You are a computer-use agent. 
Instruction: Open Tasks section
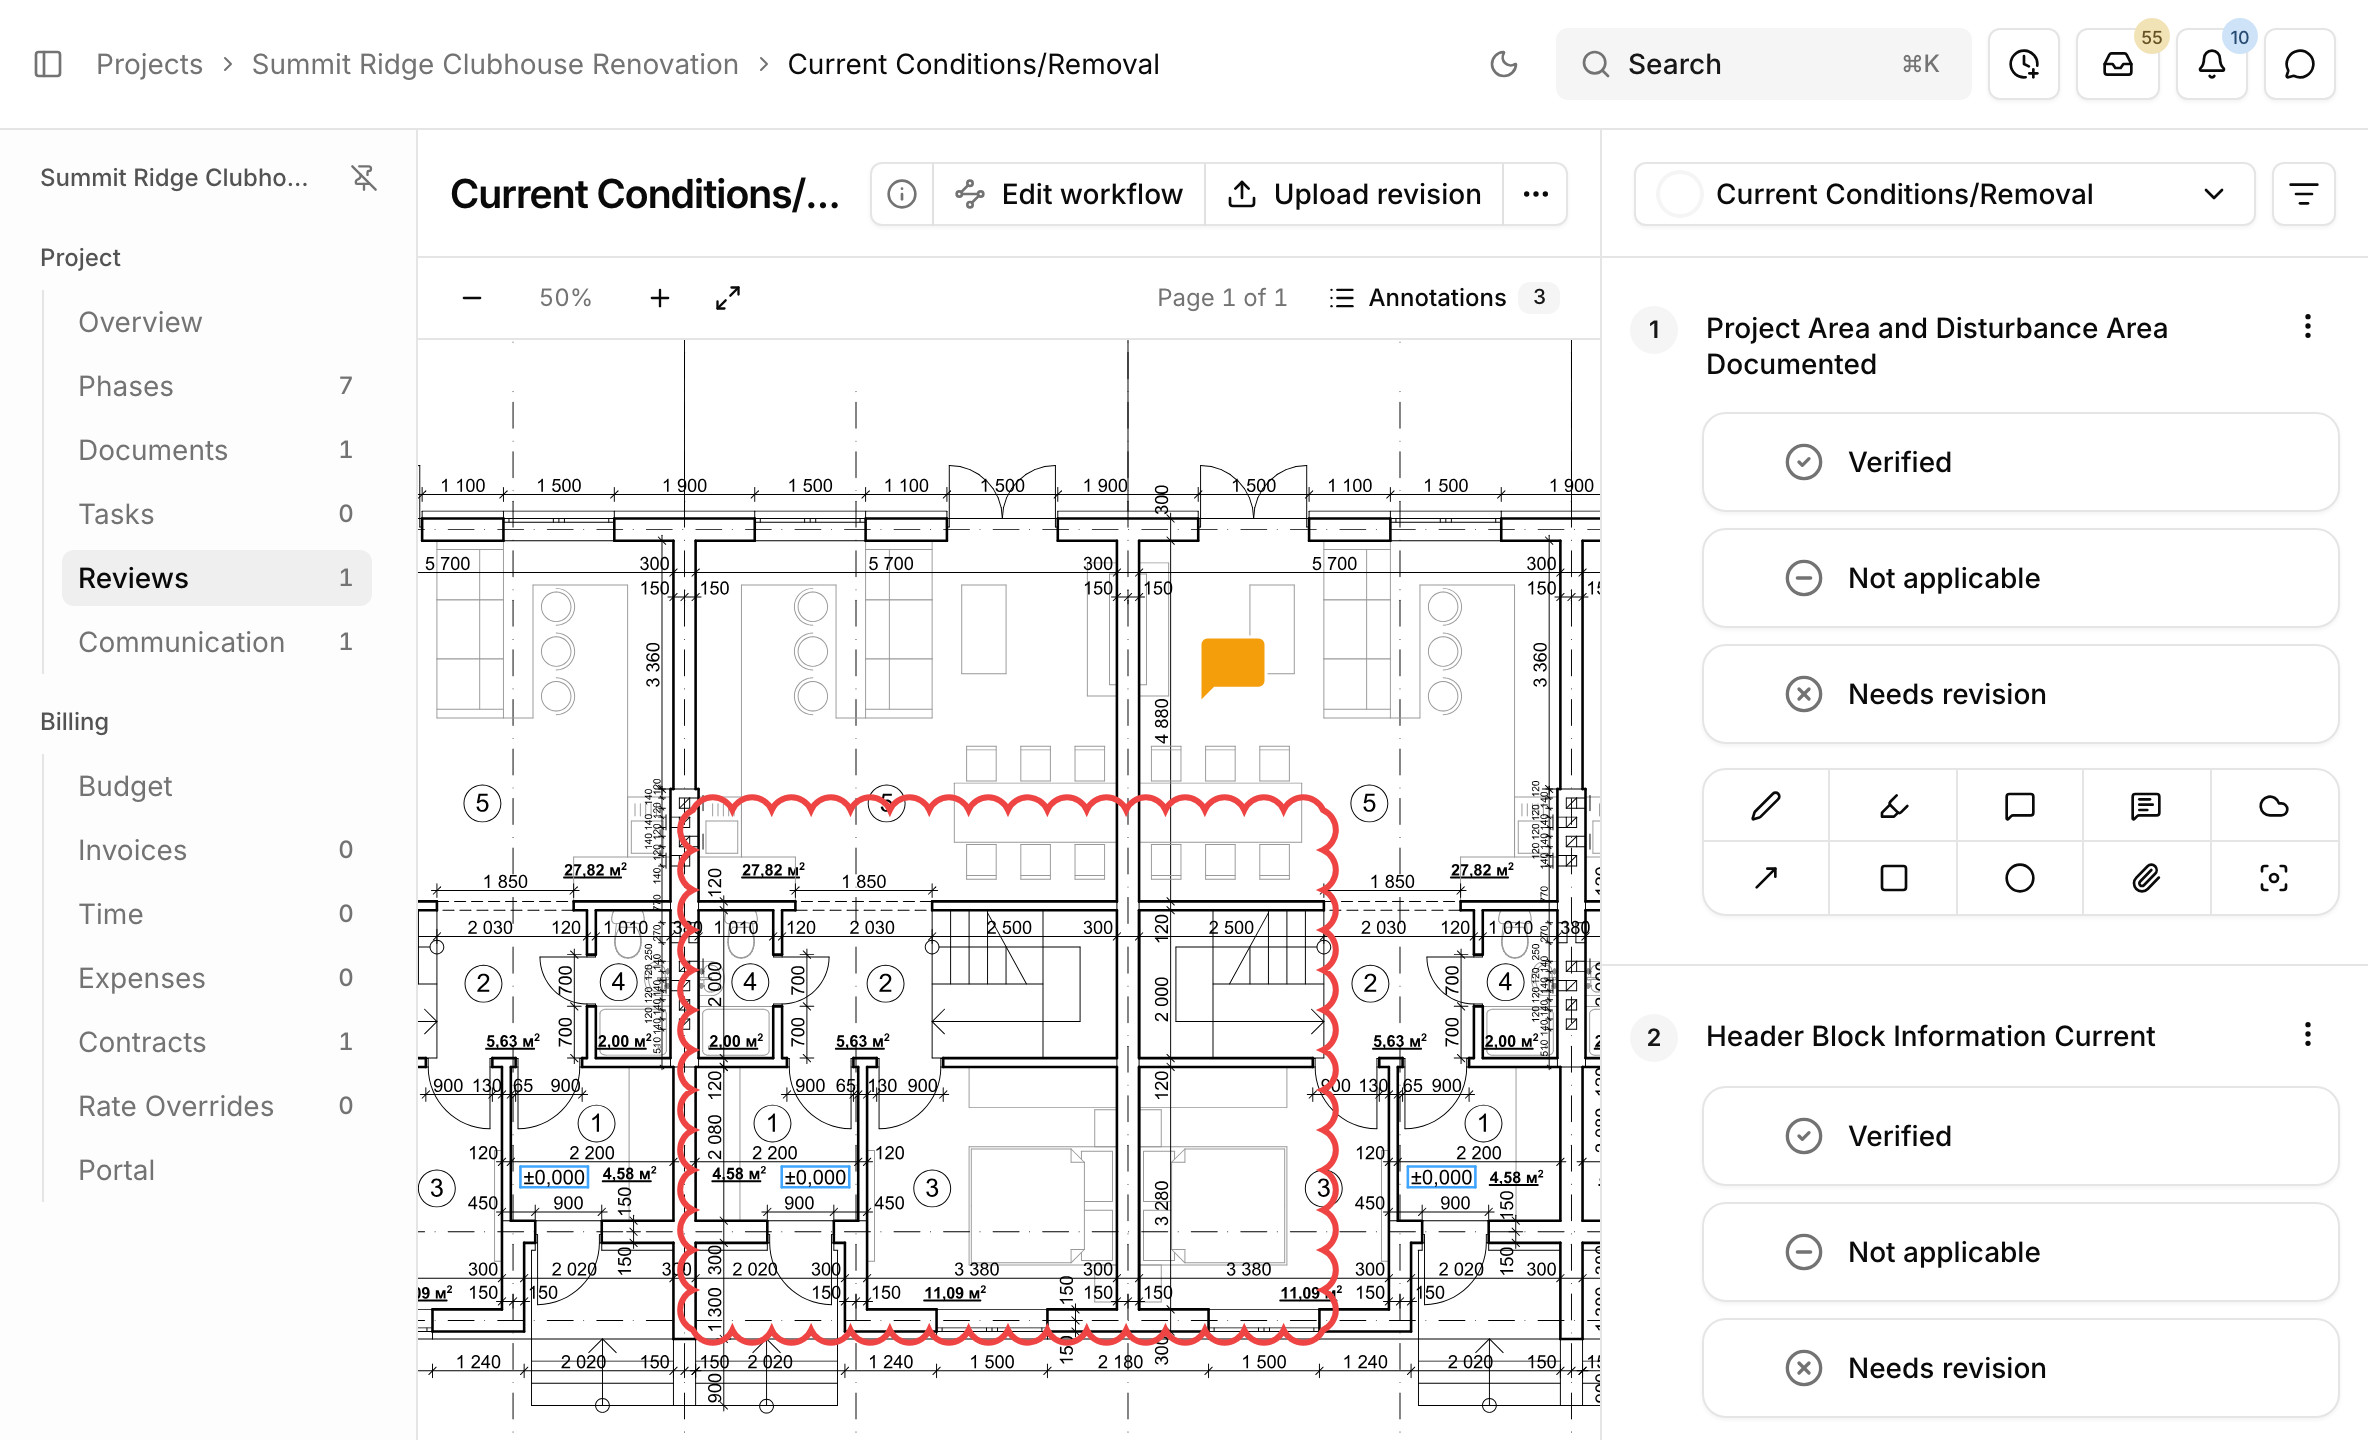tap(216, 514)
